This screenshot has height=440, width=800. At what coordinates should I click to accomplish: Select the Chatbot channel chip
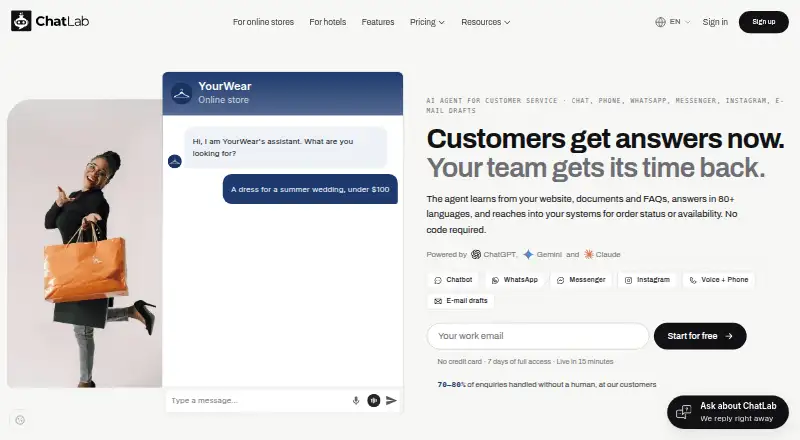click(x=453, y=280)
